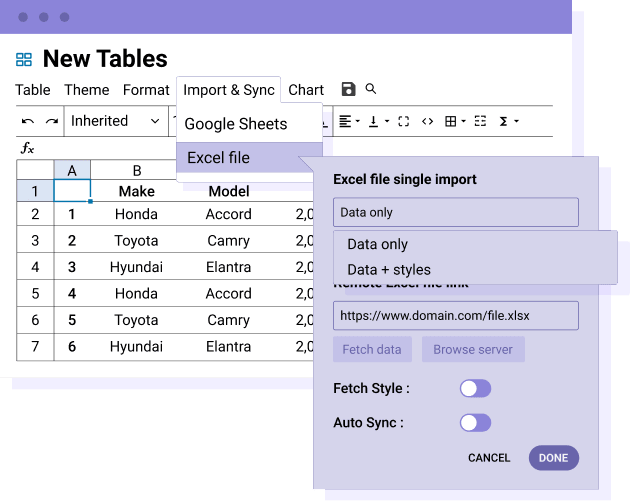Choose the Data + styles option
This screenshot has width=630, height=501.
389,269
